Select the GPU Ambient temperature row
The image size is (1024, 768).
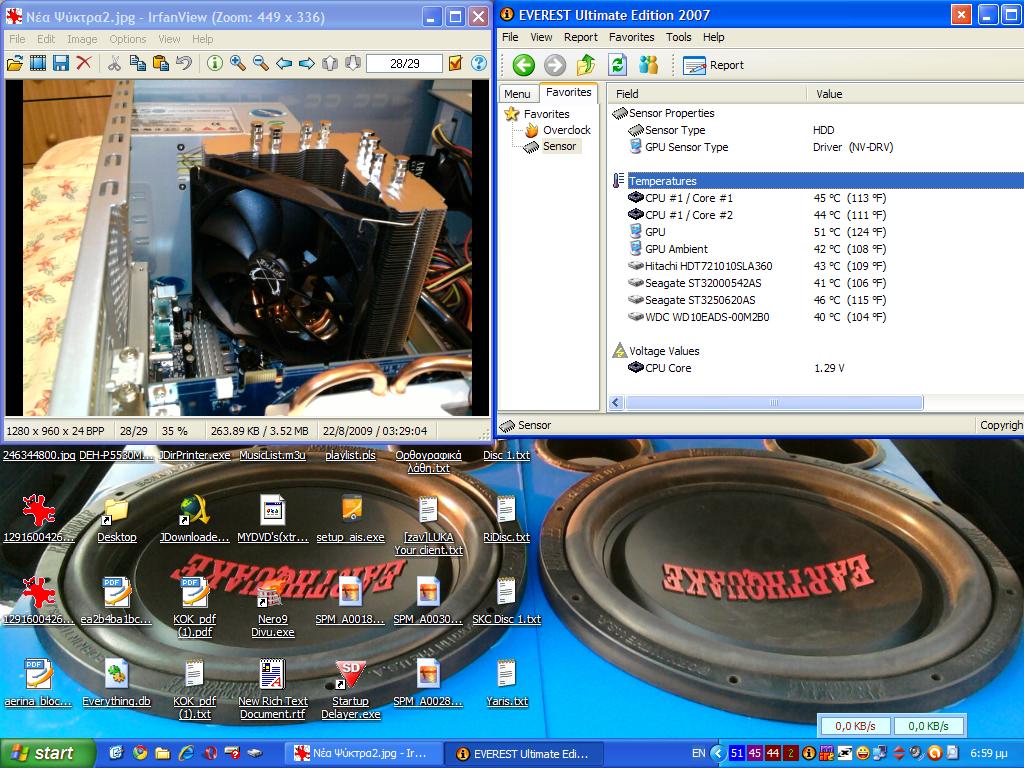[818, 249]
